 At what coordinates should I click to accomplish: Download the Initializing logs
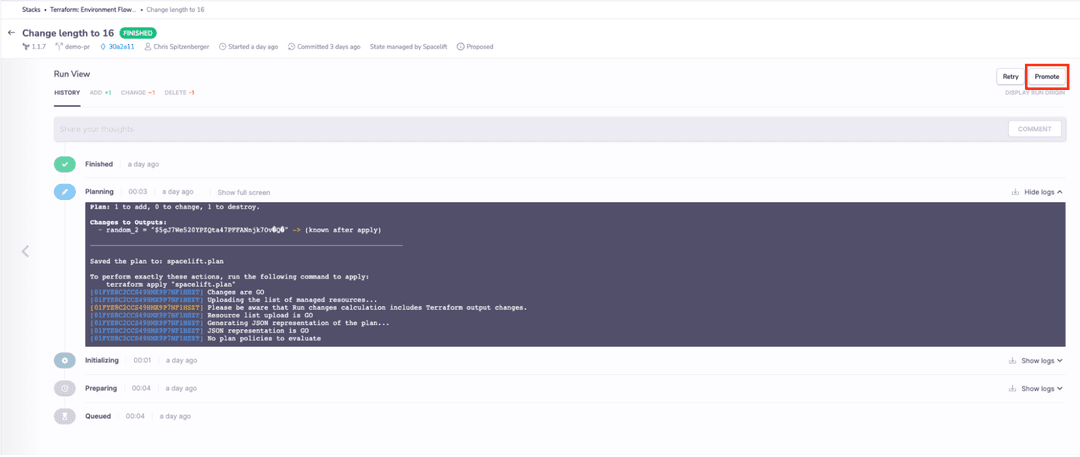[x=1012, y=360]
